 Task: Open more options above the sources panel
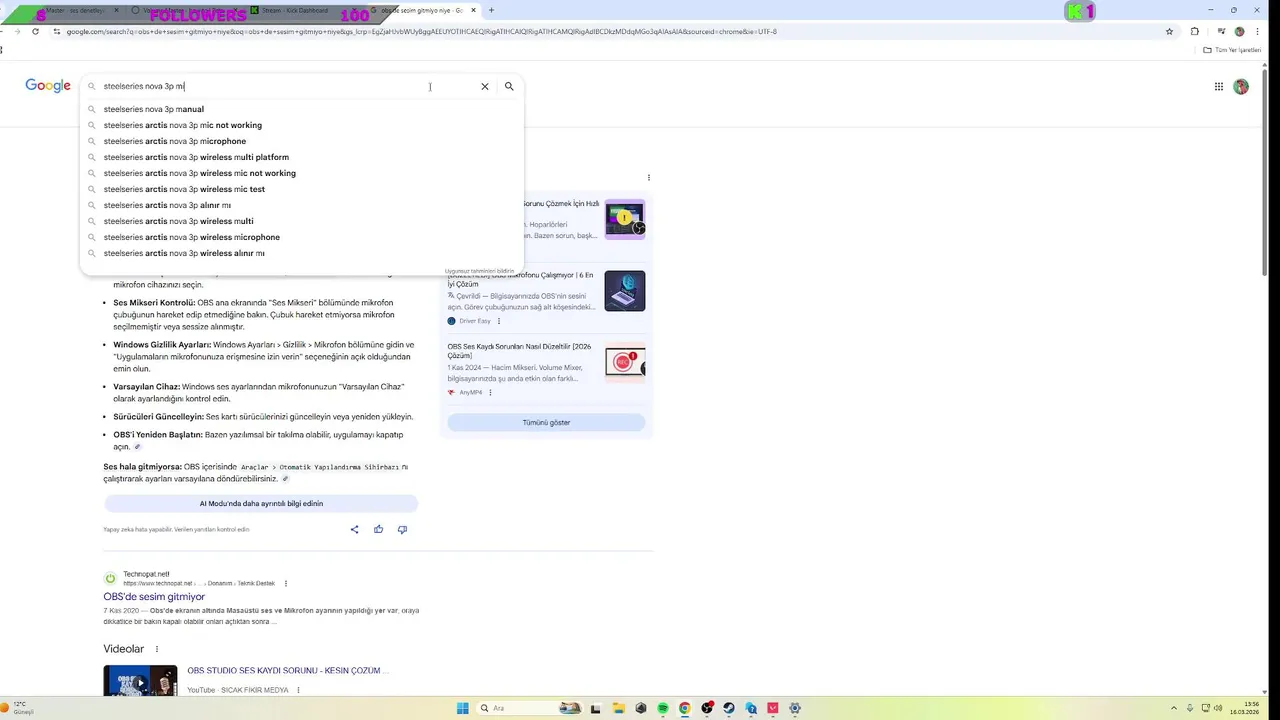pos(649,178)
